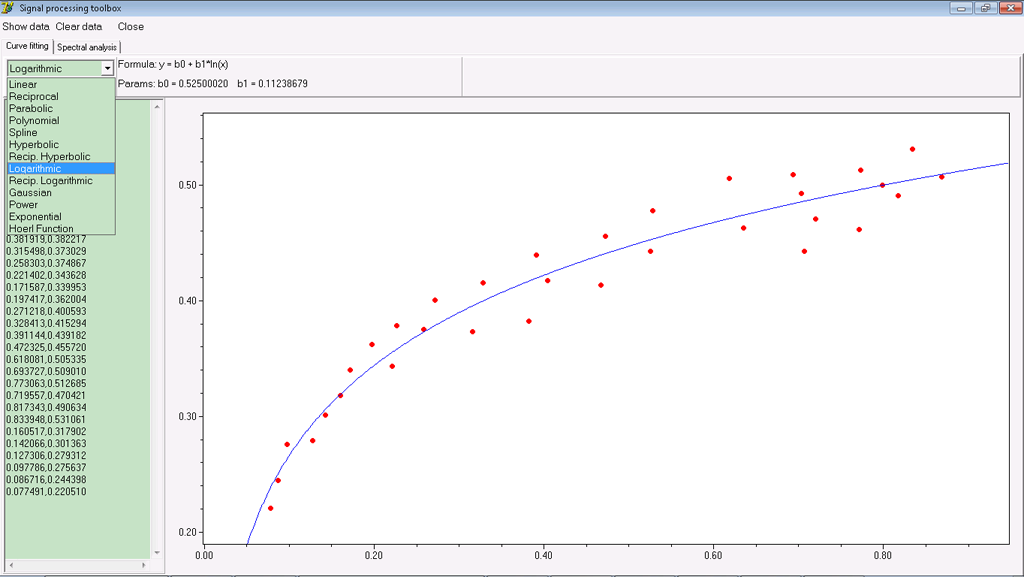Pick the Gaussian fit option
The image size is (1024, 577).
tap(30, 192)
